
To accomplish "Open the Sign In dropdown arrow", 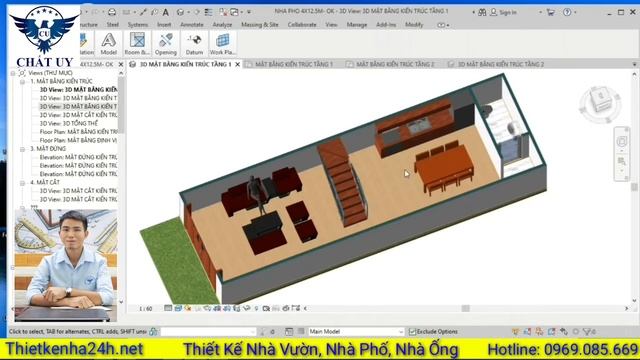I will point(540,12).
